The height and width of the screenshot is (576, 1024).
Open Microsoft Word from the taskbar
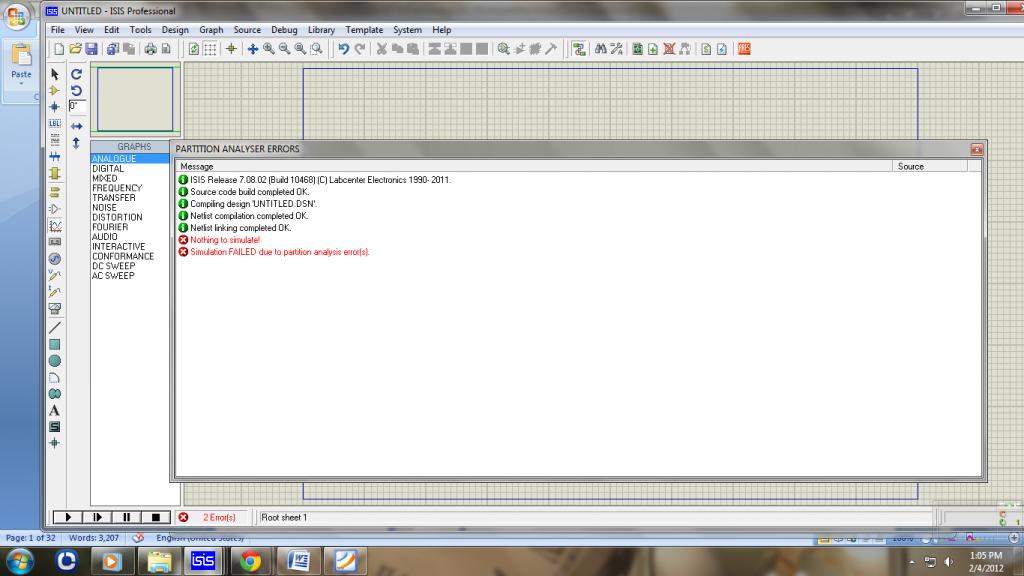point(298,561)
